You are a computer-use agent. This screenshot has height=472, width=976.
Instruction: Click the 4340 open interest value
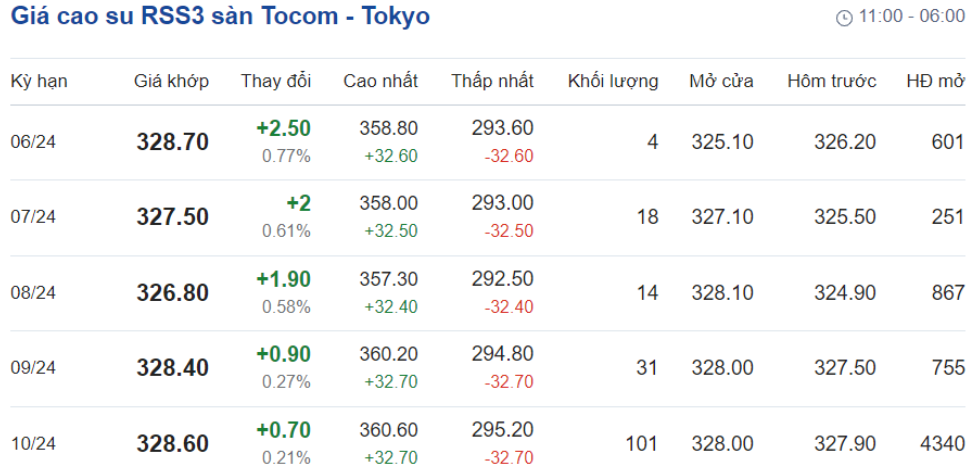pyautogui.click(x=942, y=444)
